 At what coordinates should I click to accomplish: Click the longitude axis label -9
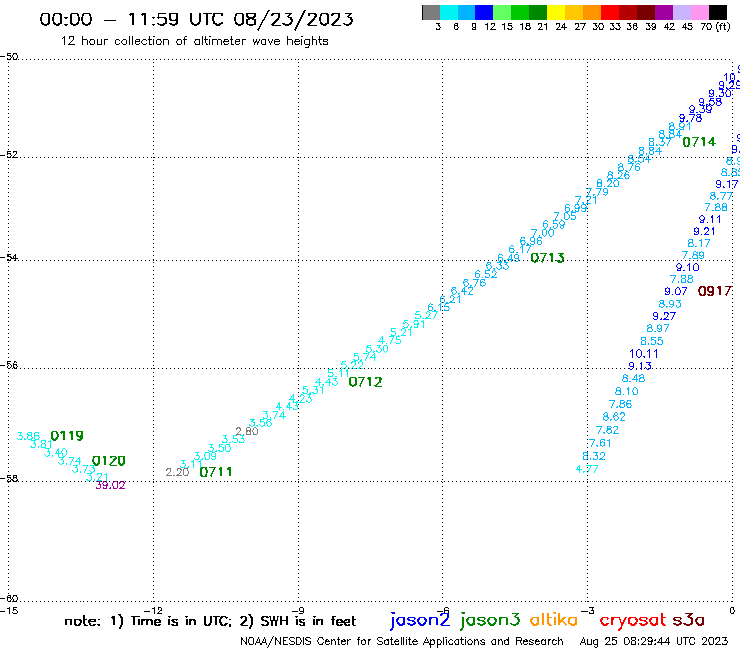[298, 610]
